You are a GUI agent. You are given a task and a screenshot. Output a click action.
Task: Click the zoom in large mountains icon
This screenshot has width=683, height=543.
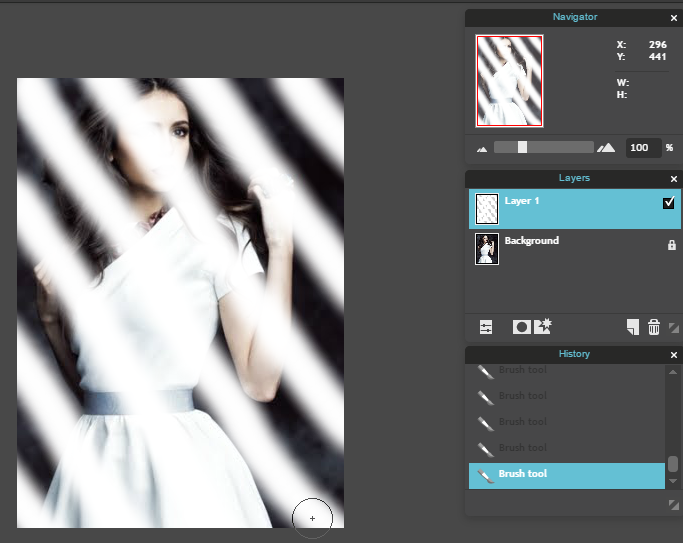[x=606, y=148]
